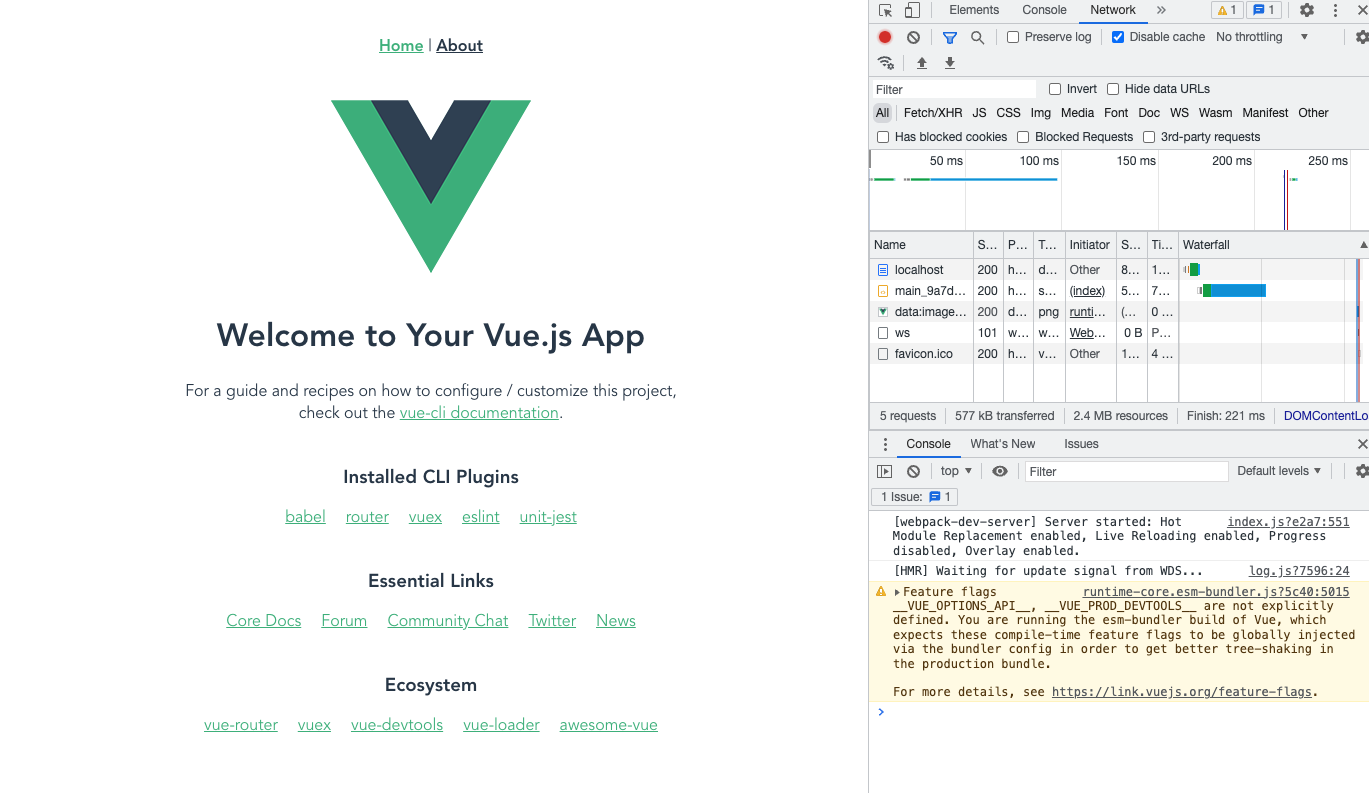Click the (index) initiator link
The width and height of the screenshot is (1369, 793).
(1087, 291)
